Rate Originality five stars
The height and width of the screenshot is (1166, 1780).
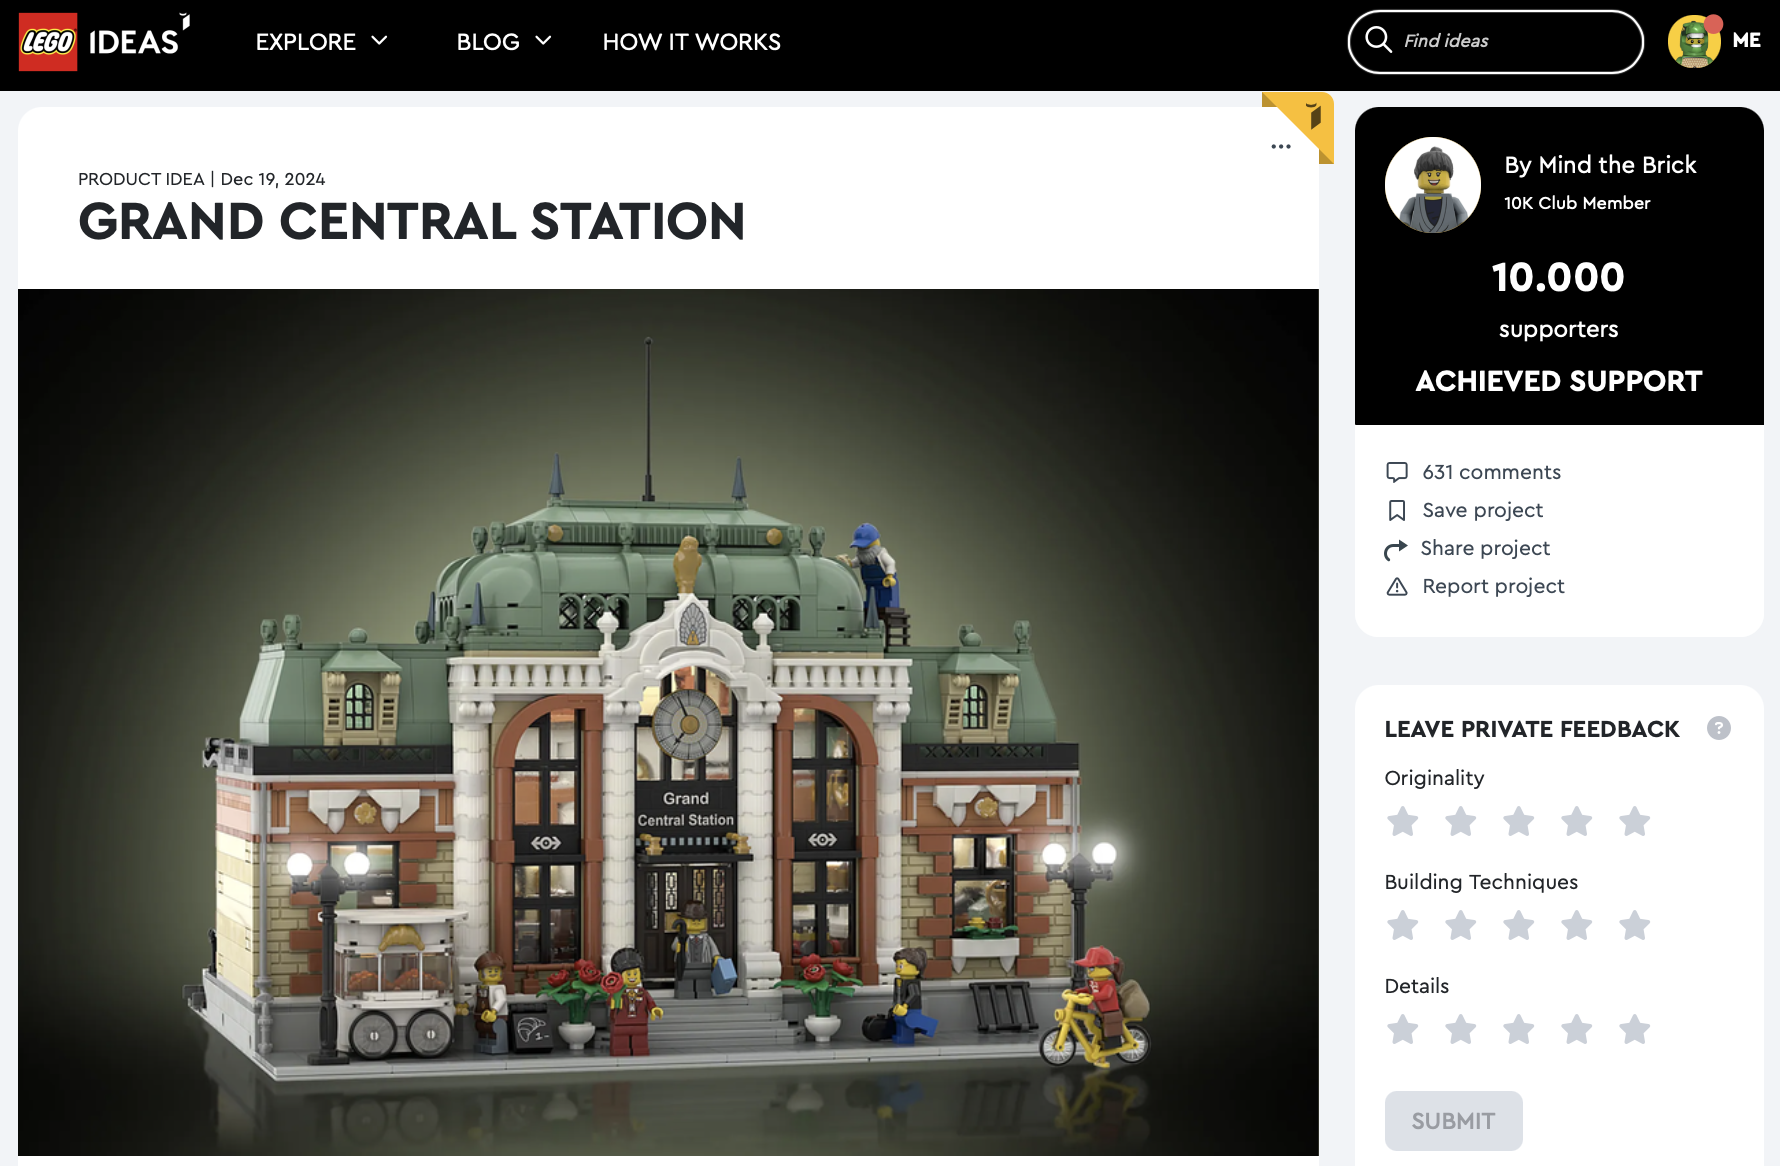tap(1635, 821)
